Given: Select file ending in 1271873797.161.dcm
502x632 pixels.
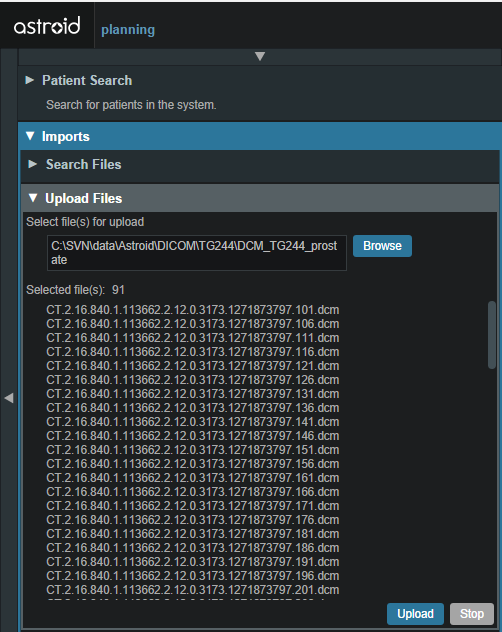Looking at the screenshot, I should tap(193, 478).
